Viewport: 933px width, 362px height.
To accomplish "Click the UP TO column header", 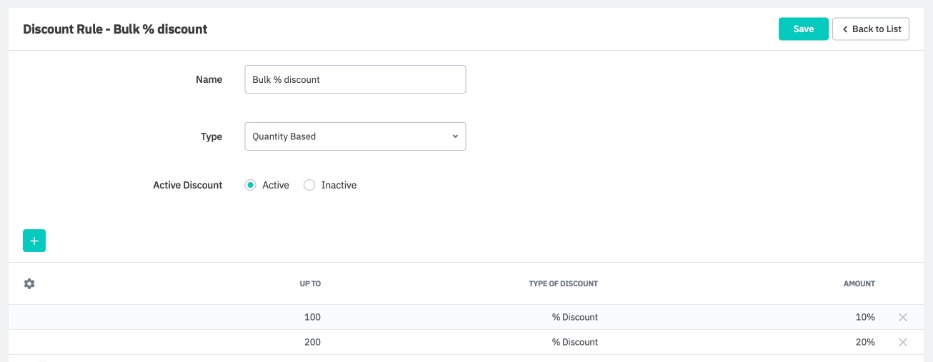I will tap(310, 284).
